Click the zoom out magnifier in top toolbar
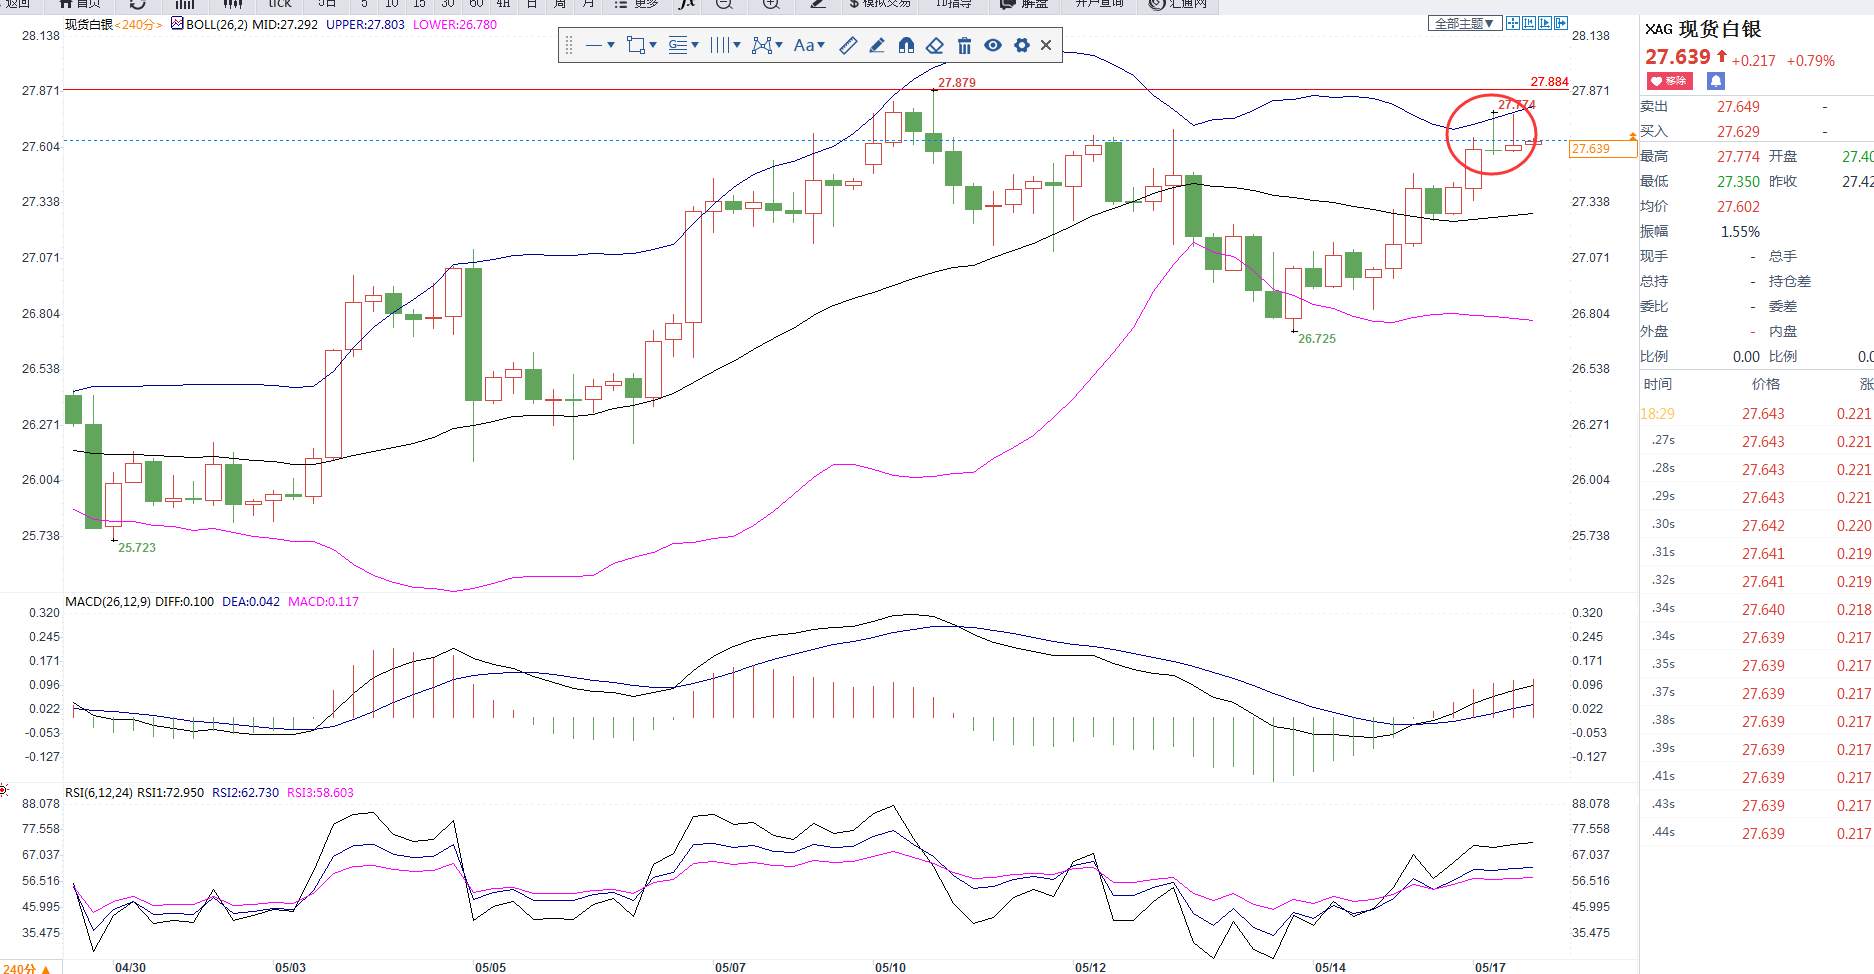Viewport: 1874px width, 974px height. point(724,4)
